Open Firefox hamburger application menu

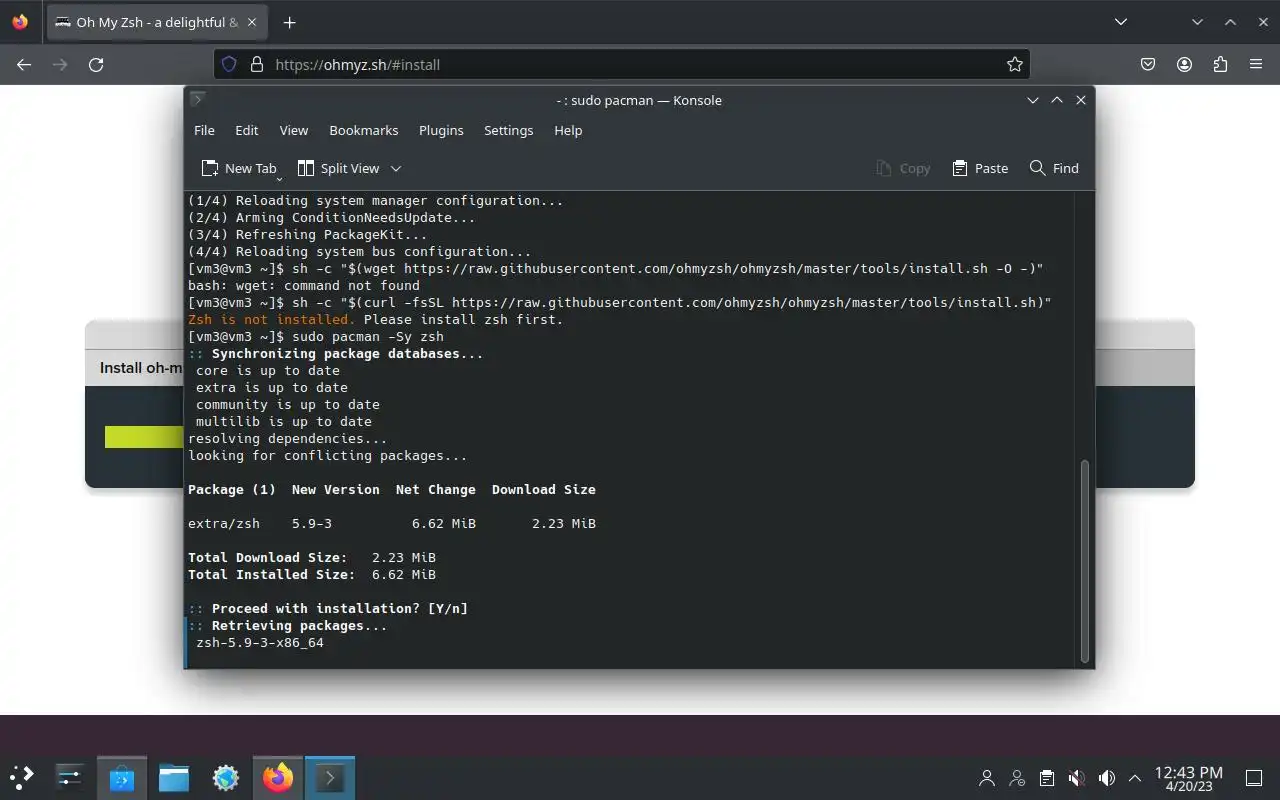pyautogui.click(x=1256, y=64)
